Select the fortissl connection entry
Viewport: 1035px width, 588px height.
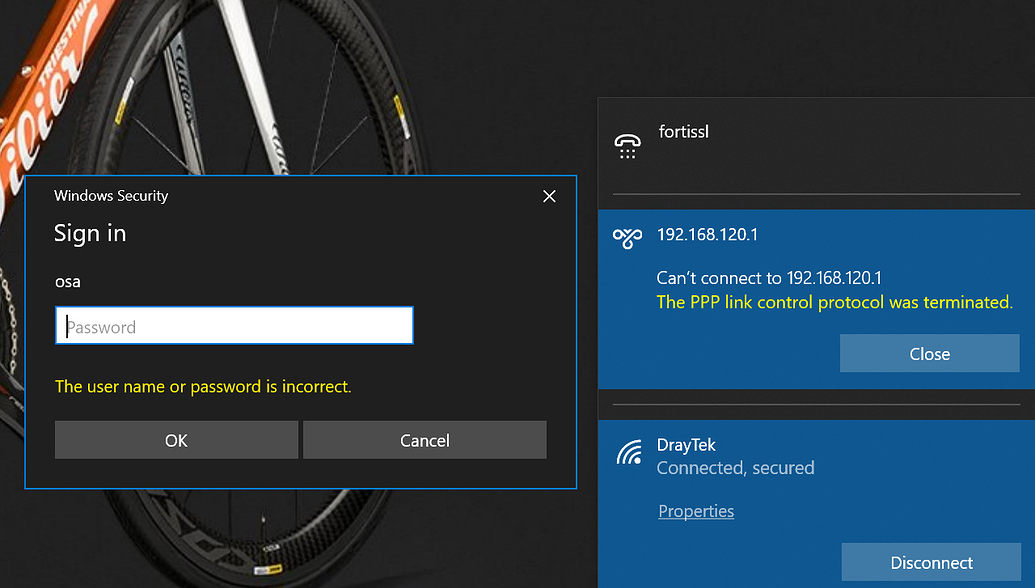tap(817, 145)
